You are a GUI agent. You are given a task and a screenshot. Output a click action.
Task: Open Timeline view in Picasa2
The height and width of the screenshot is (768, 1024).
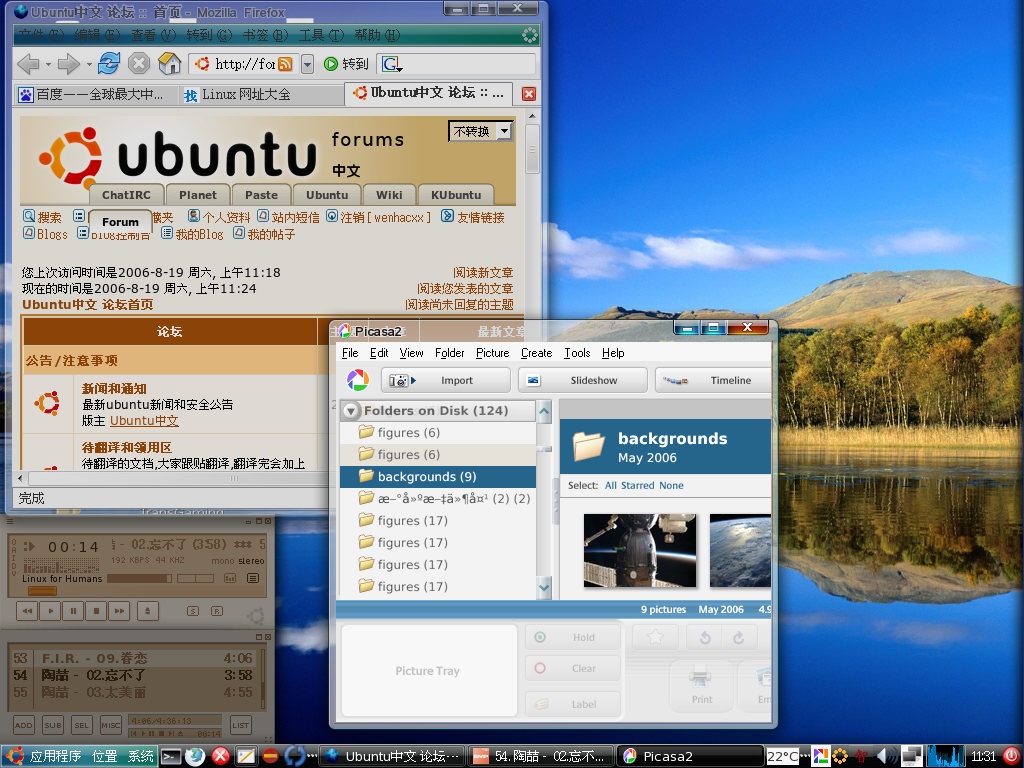(713, 380)
